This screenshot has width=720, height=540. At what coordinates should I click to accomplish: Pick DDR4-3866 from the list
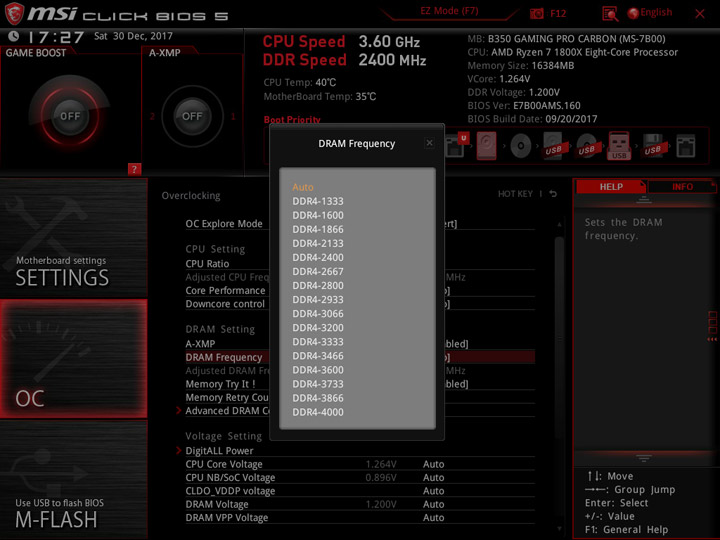[318, 398]
